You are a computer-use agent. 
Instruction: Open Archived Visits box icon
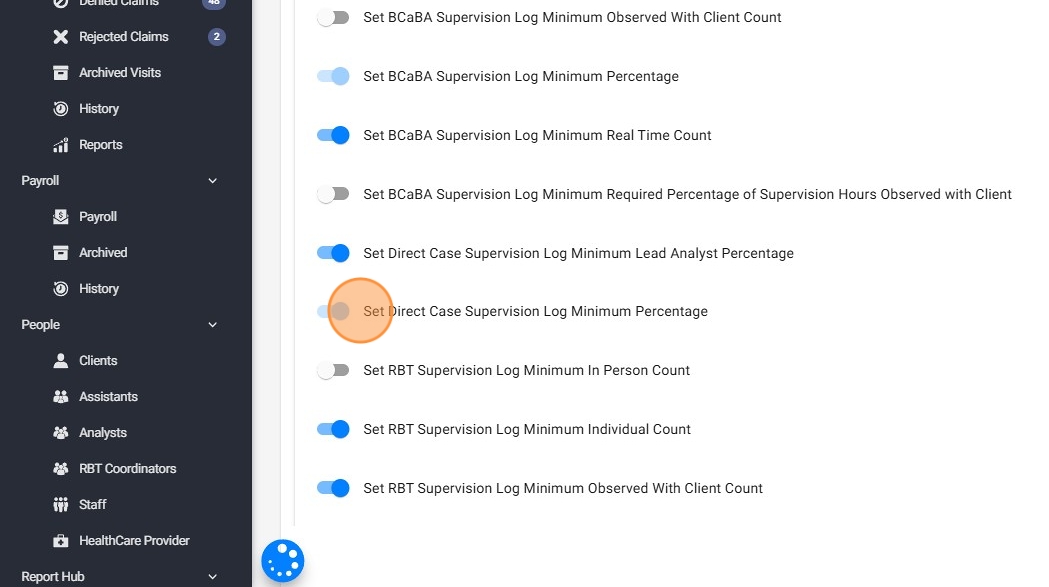tap(60, 73)
